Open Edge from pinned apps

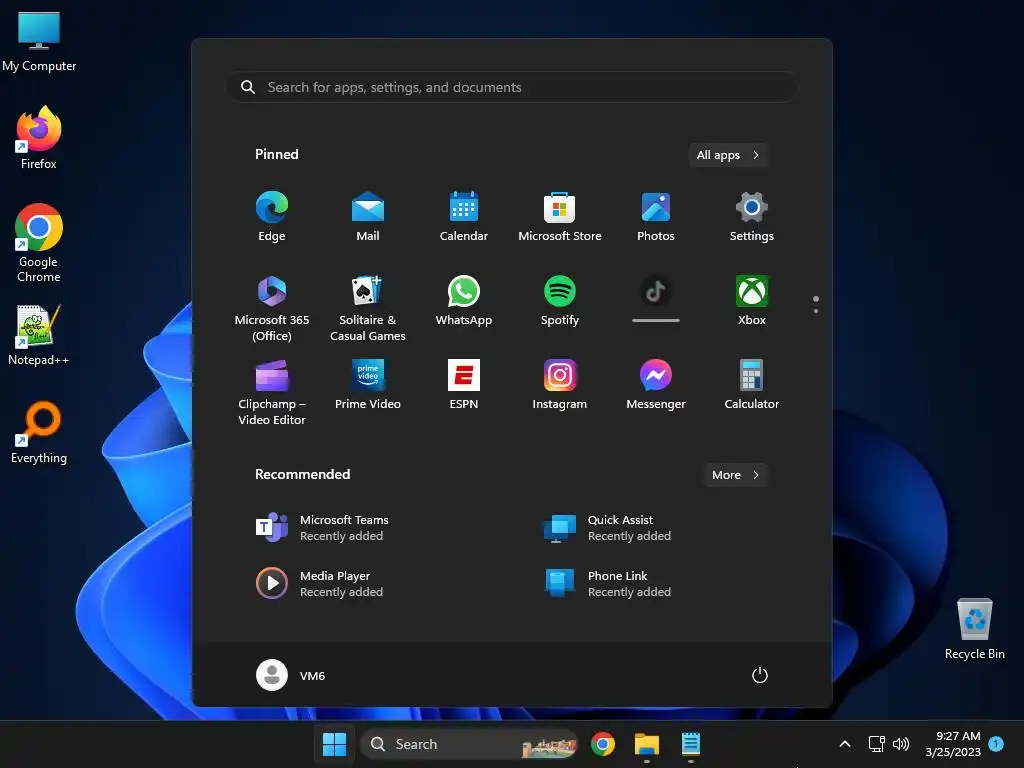tap(272, 217)
